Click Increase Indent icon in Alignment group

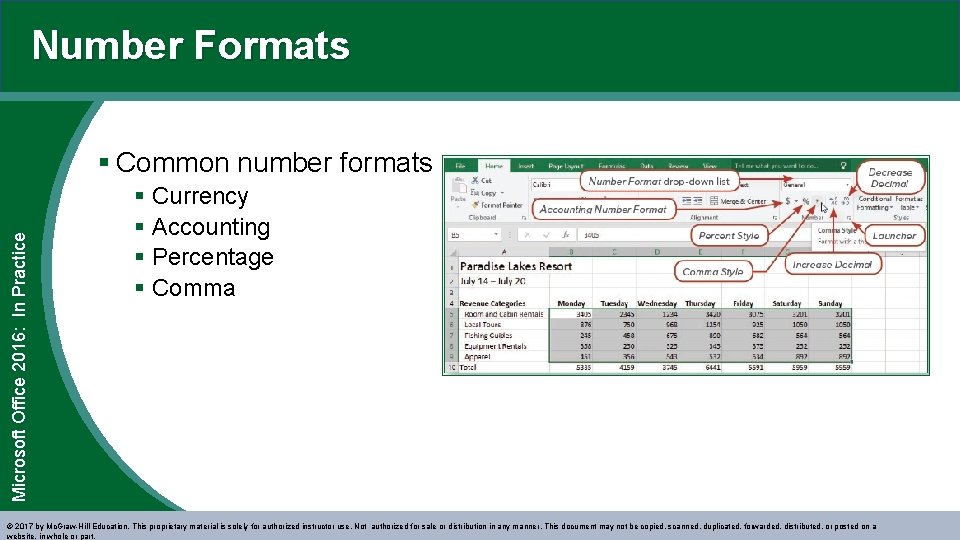click(697, 201)
